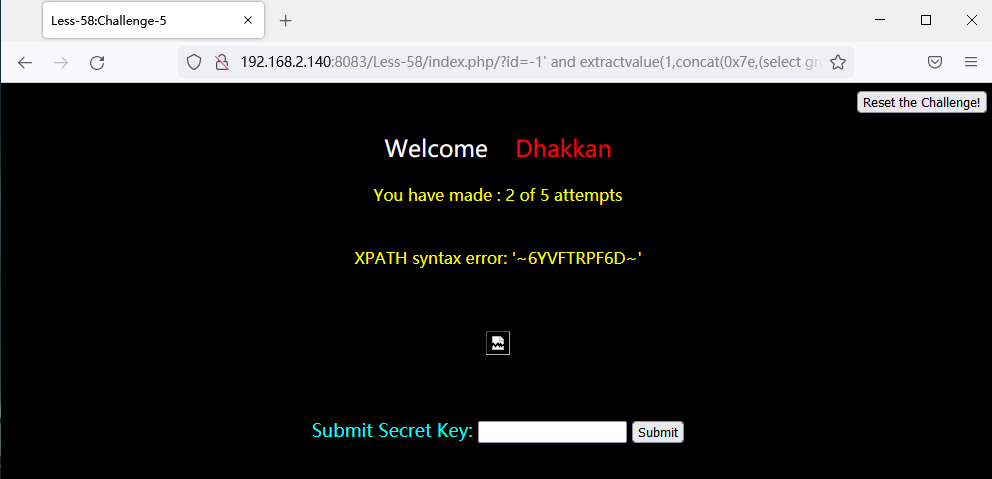This screenshot has height=479, width=992.
Task: Click the Submit button
Action: click(x=658, y=432)
